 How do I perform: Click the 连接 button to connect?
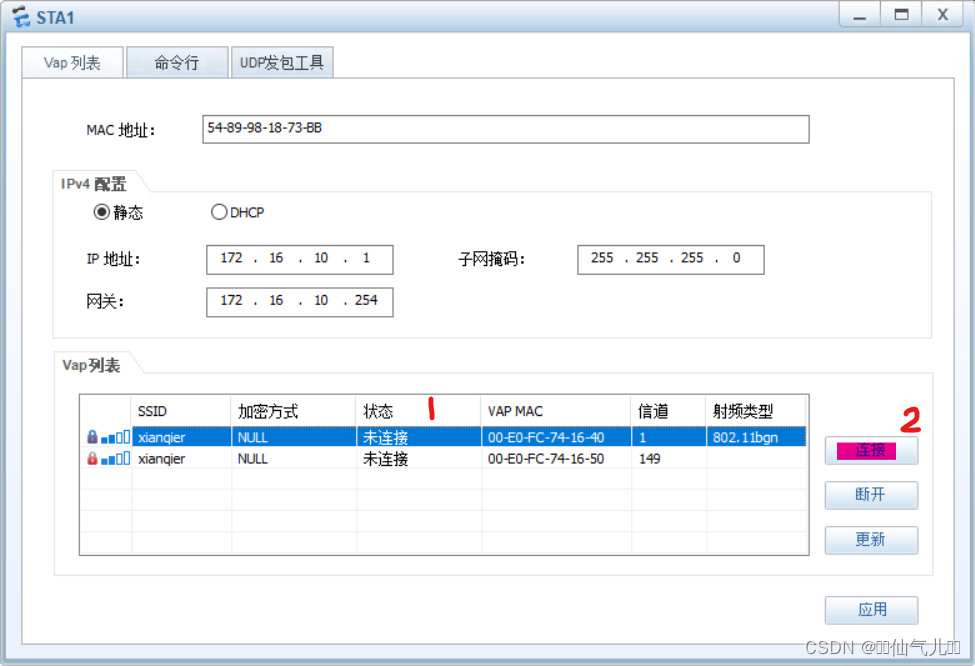pyautogui.click(x=870, y=450)
